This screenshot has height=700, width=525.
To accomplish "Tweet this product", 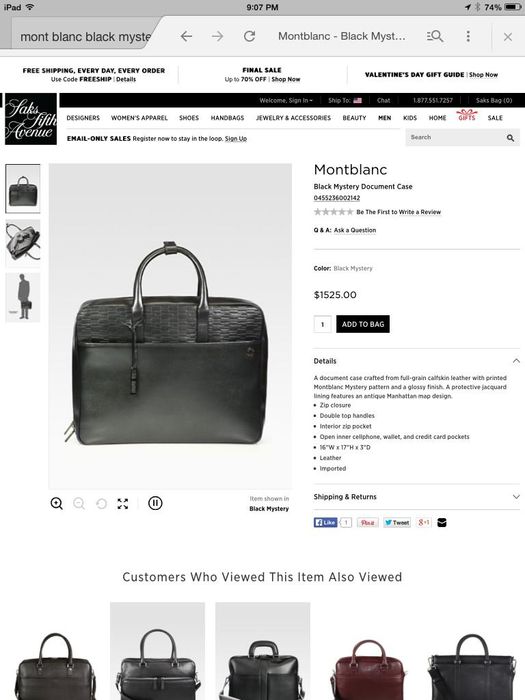I will (x=396, y=522).
